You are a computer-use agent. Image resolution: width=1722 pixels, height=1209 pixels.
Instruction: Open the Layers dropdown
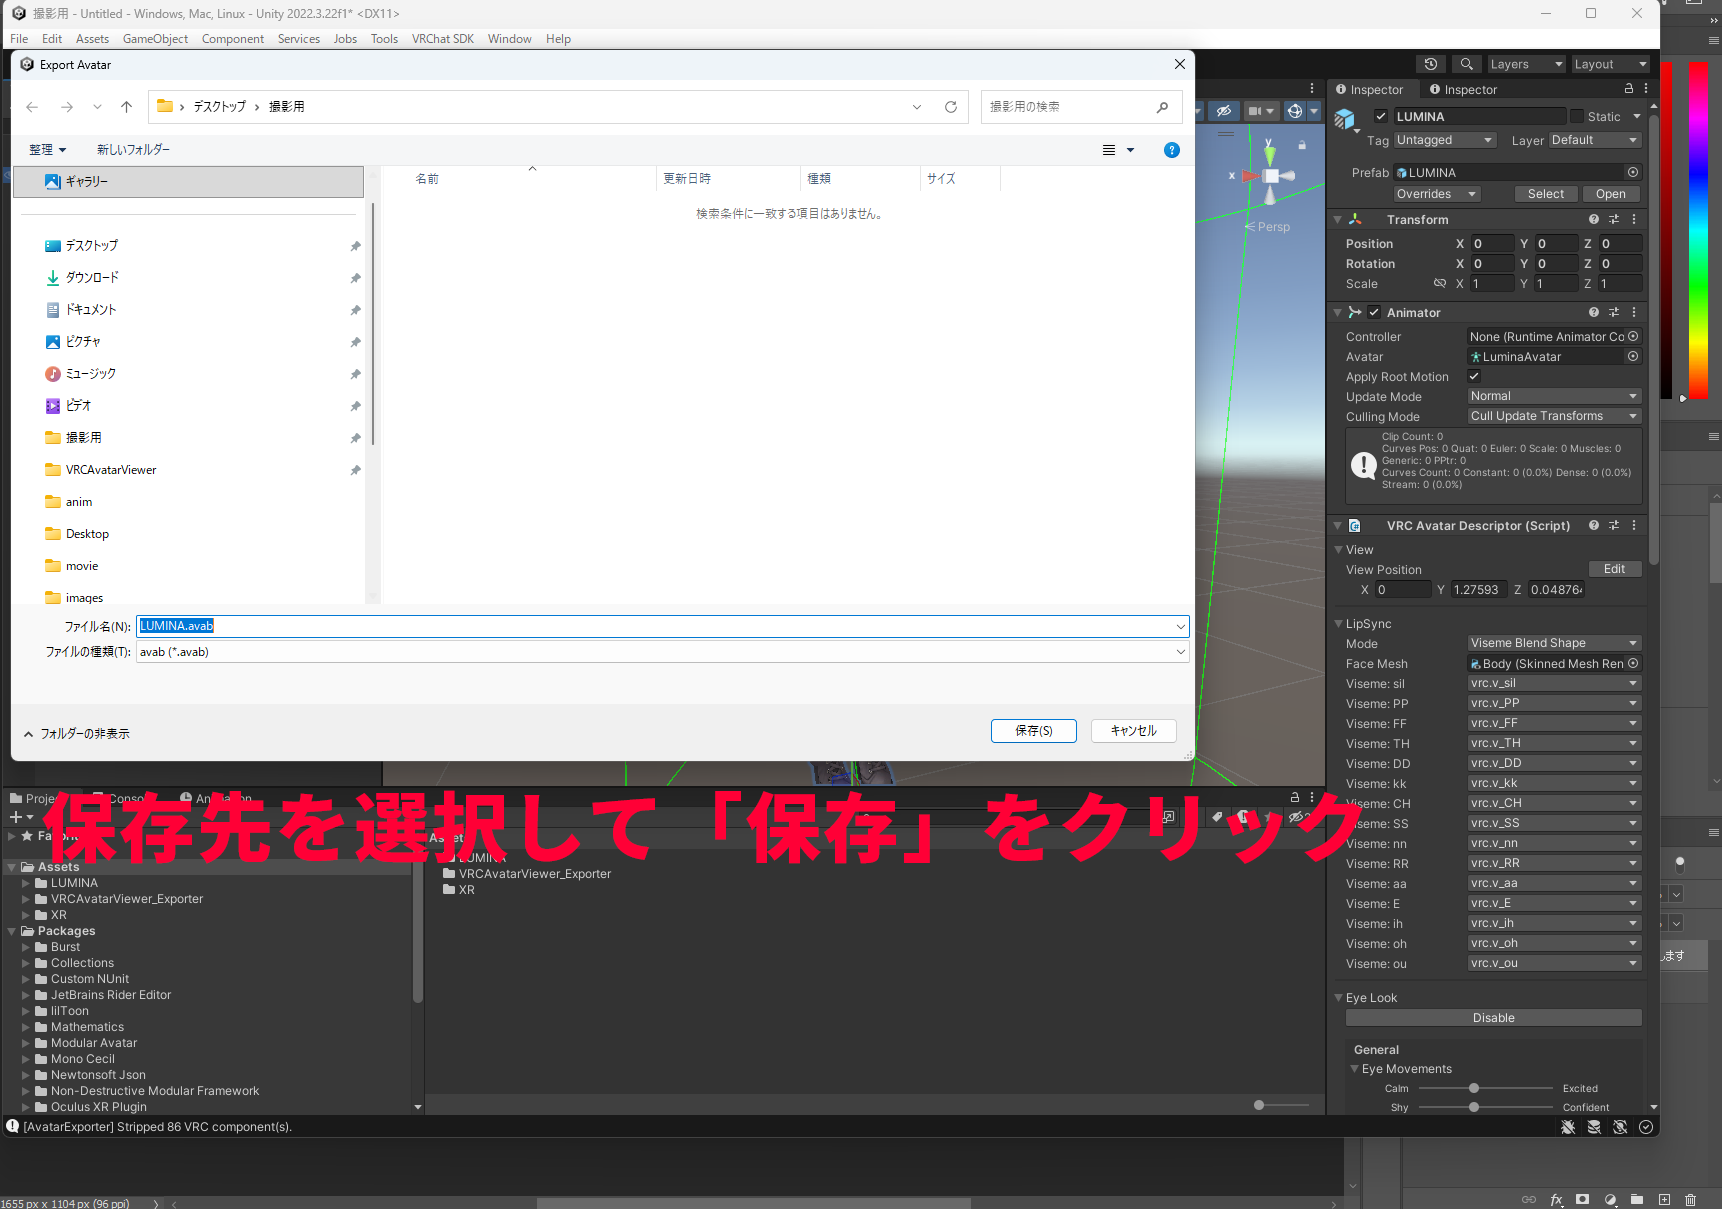[x=1525, y=64]
